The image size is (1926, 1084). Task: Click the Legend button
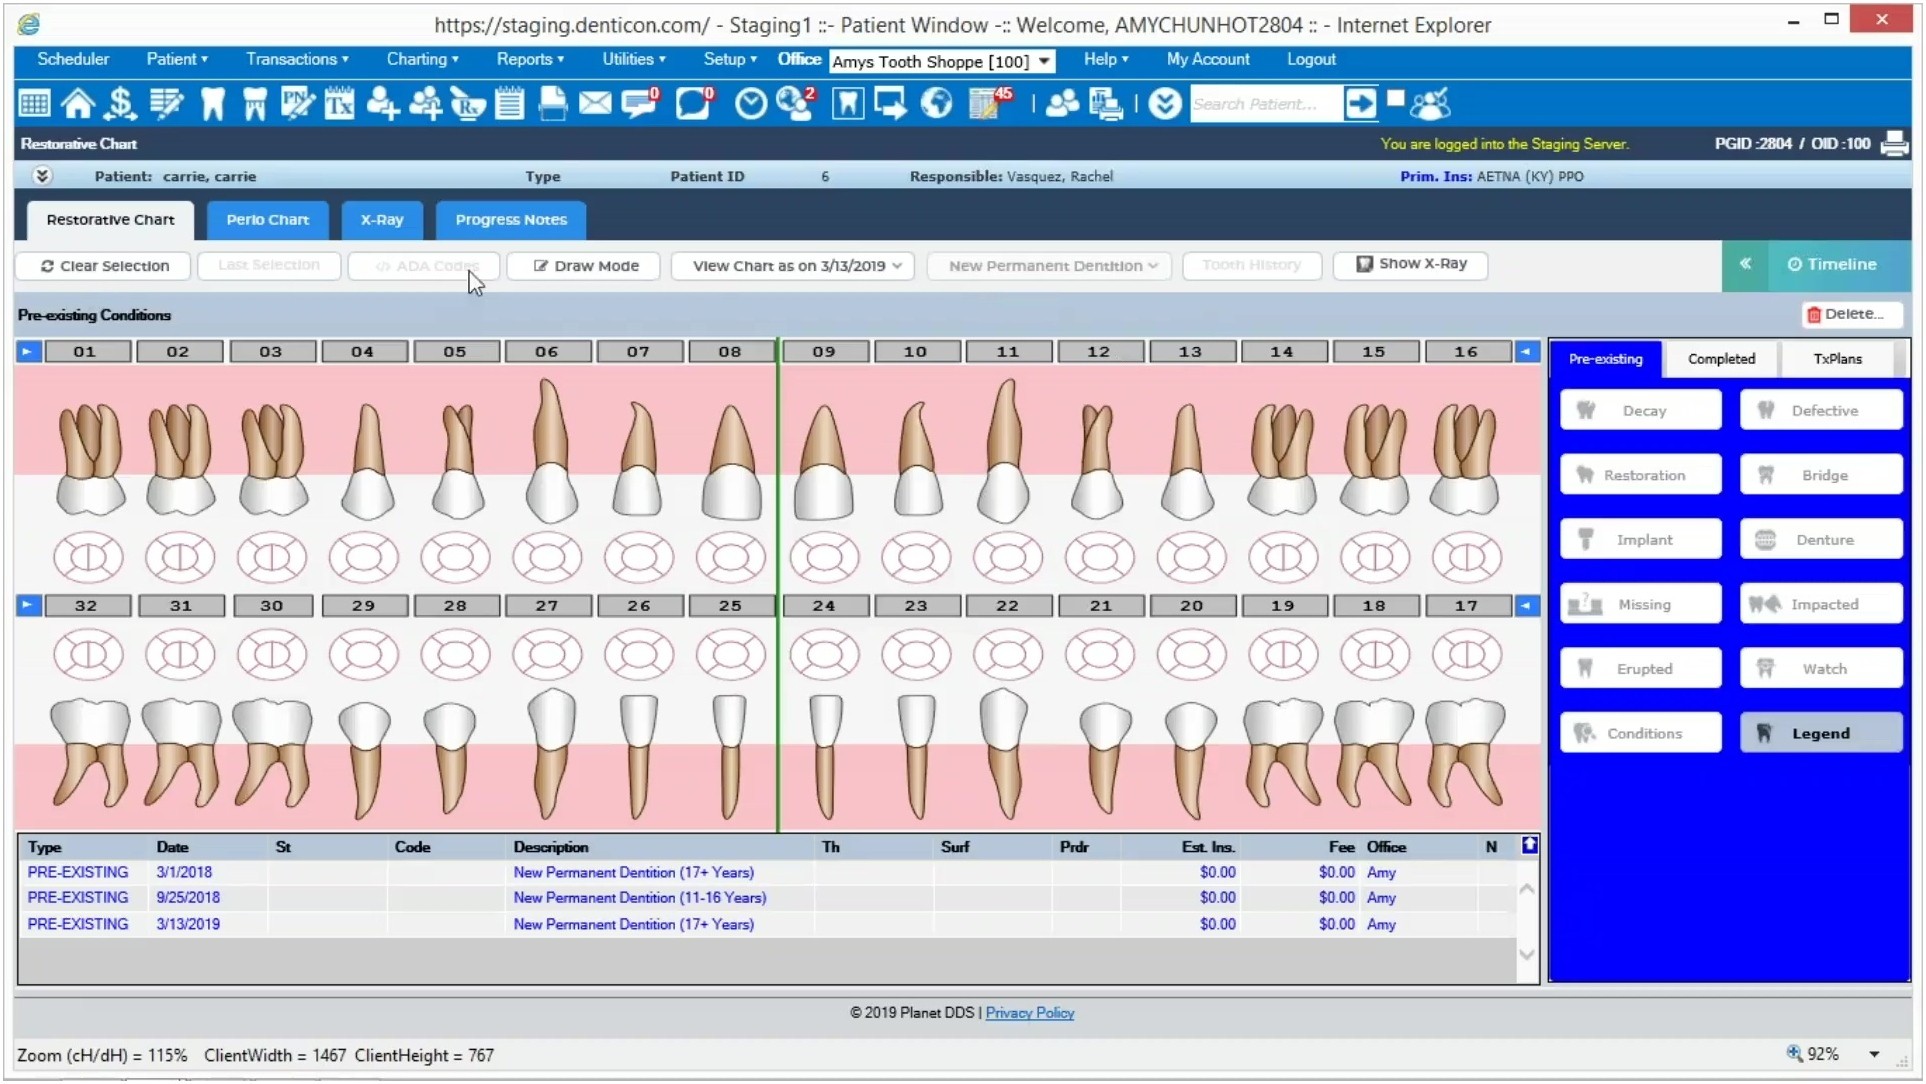tap(1821, 734)
